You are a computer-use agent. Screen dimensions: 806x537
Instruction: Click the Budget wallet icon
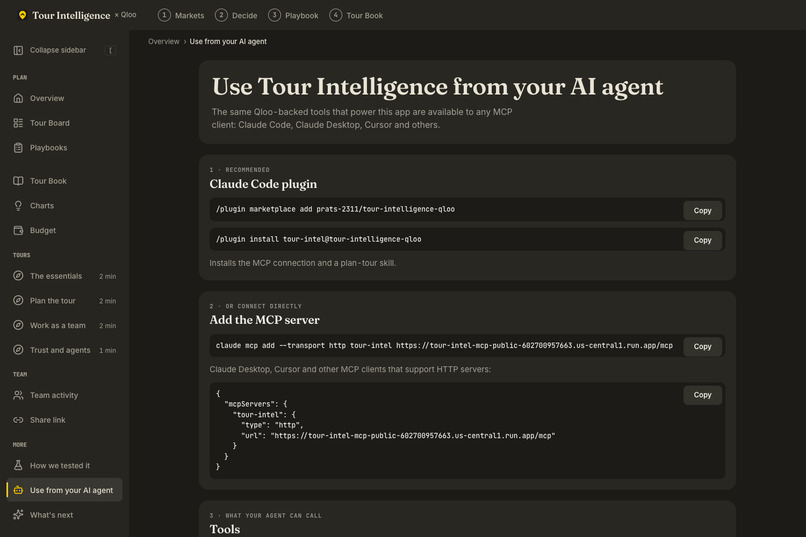[18, 230]
